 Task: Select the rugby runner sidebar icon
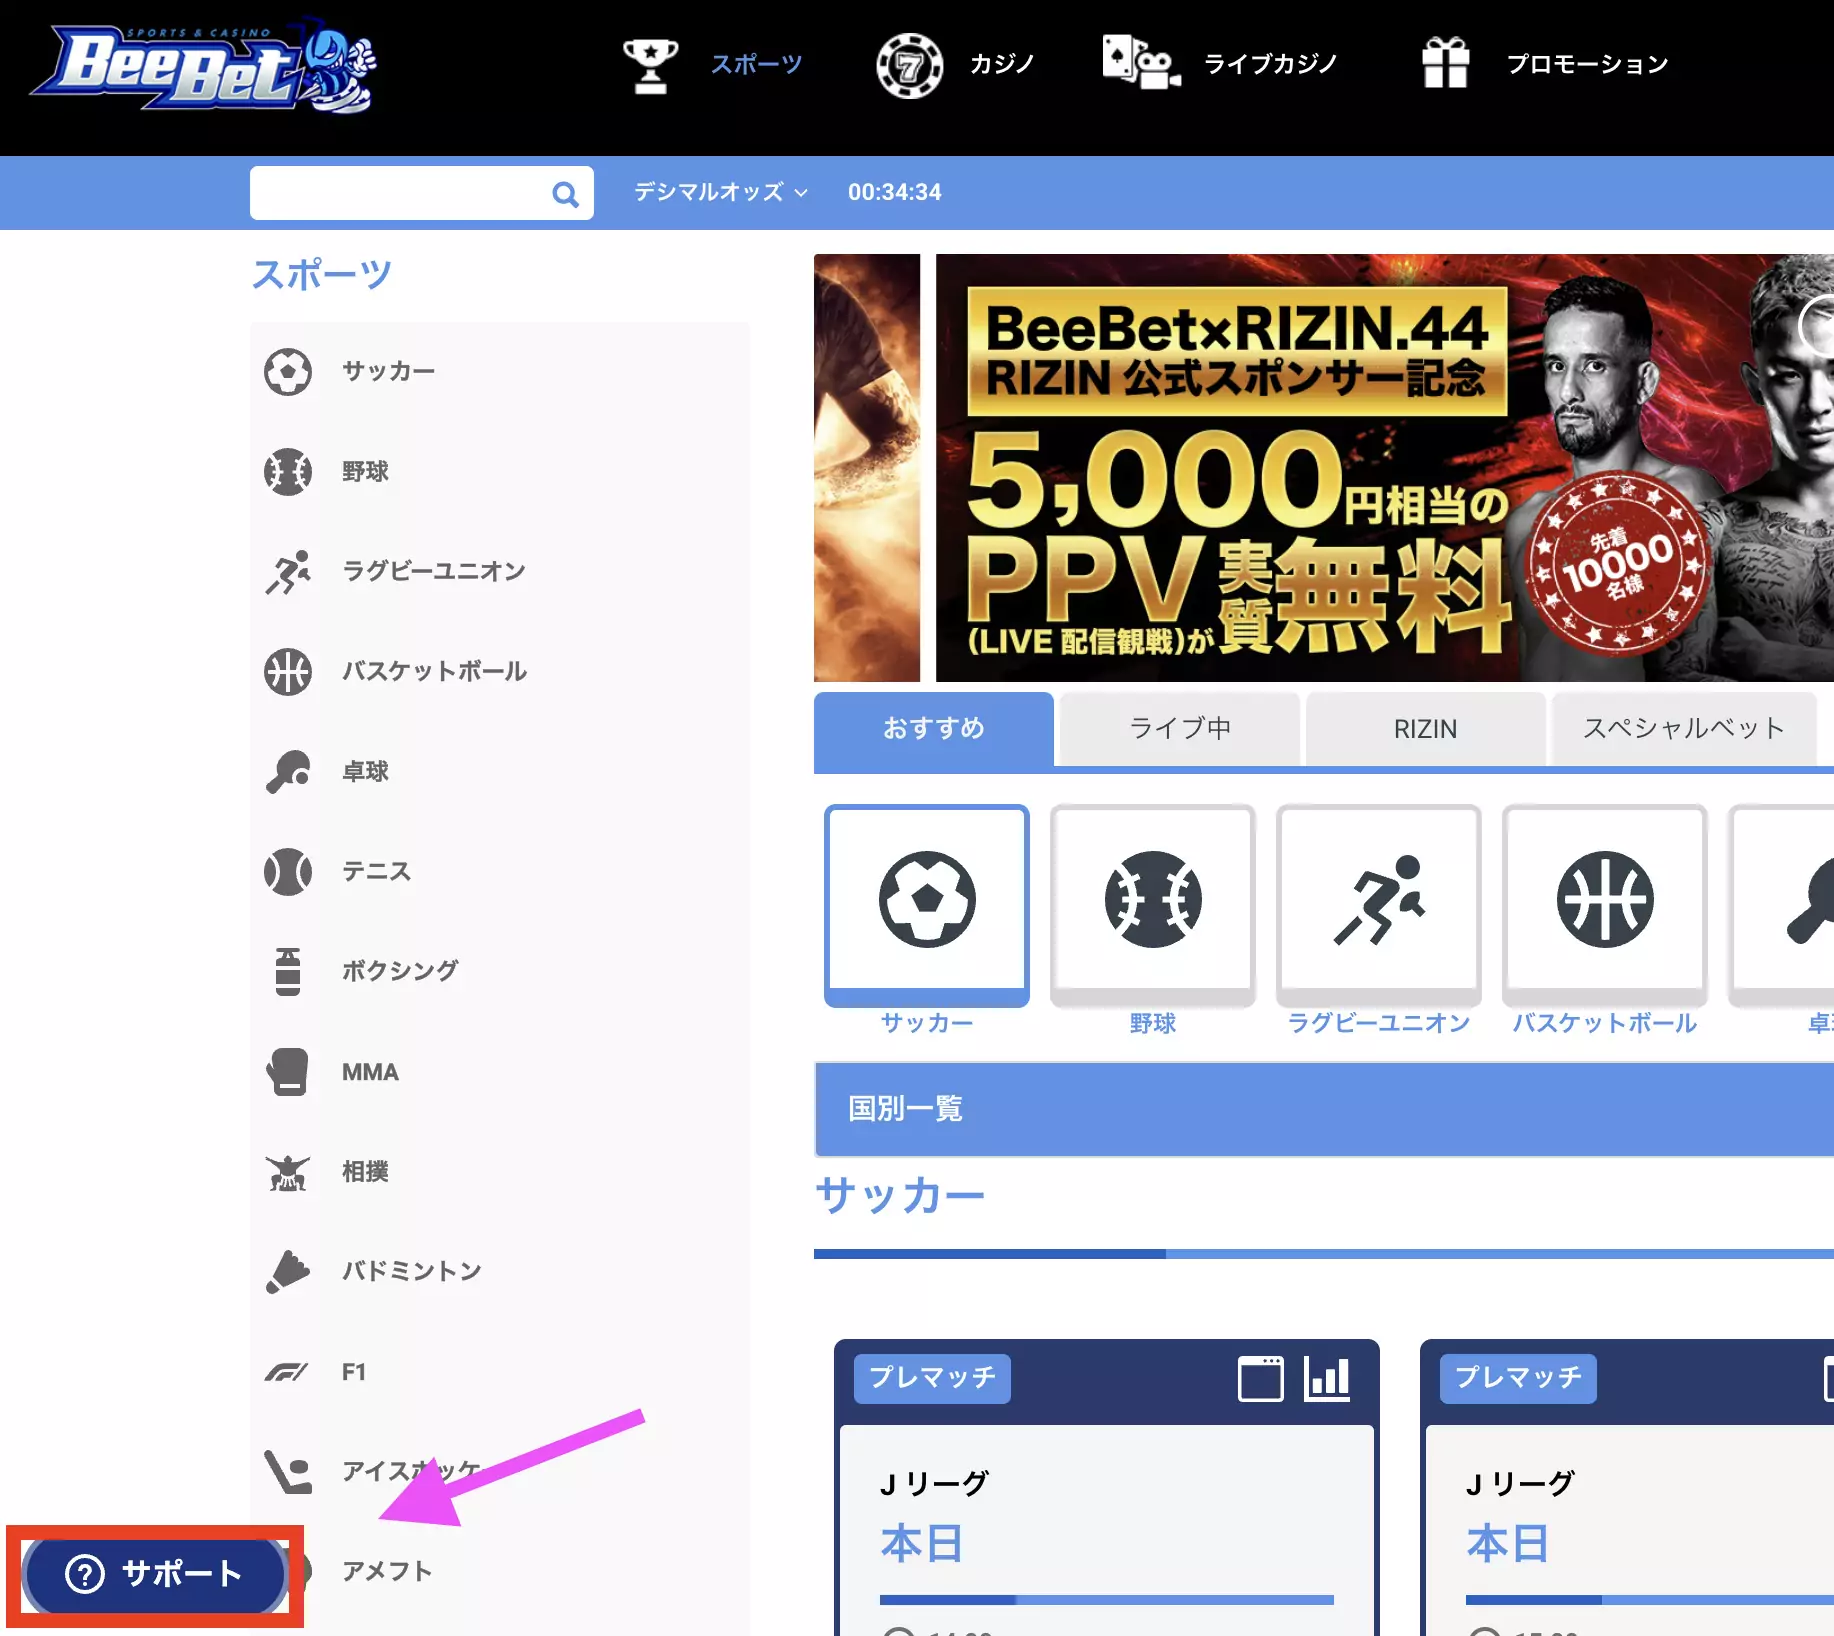[x=288, y=572]
